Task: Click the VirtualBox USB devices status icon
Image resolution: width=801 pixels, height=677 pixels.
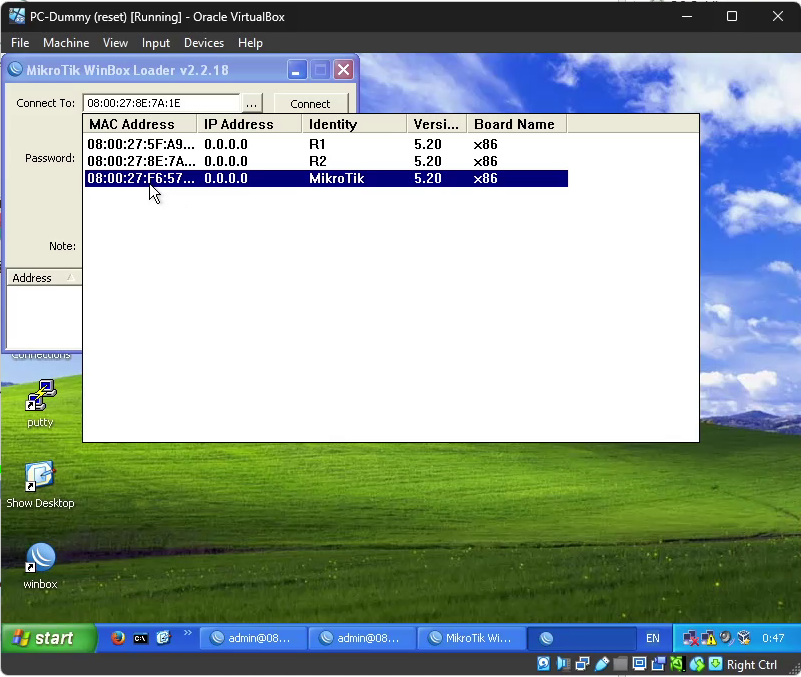Action: click(602, 664)
